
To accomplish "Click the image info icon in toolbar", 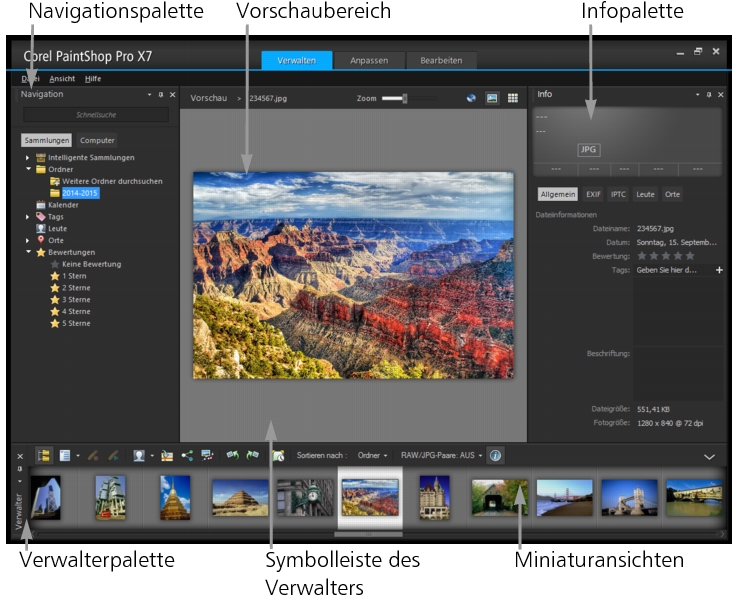I will pyautogui.click(x=496, y=455).
